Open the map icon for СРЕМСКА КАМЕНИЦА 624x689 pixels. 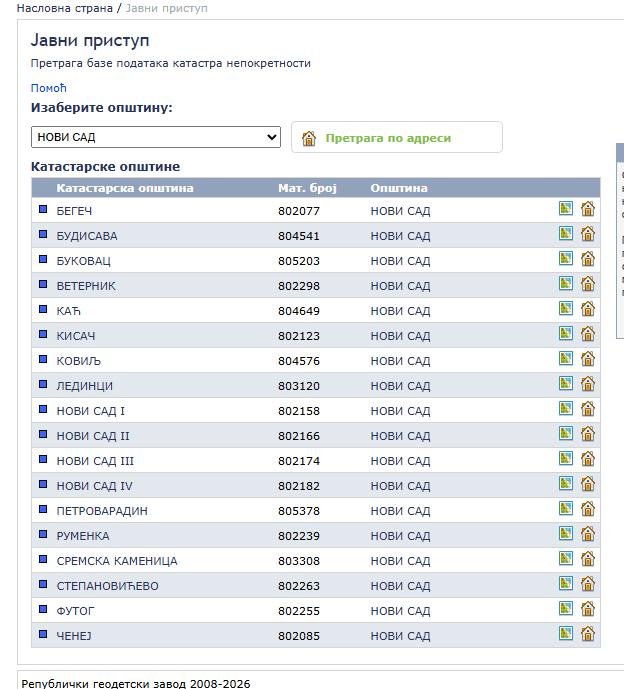[566, 559]
